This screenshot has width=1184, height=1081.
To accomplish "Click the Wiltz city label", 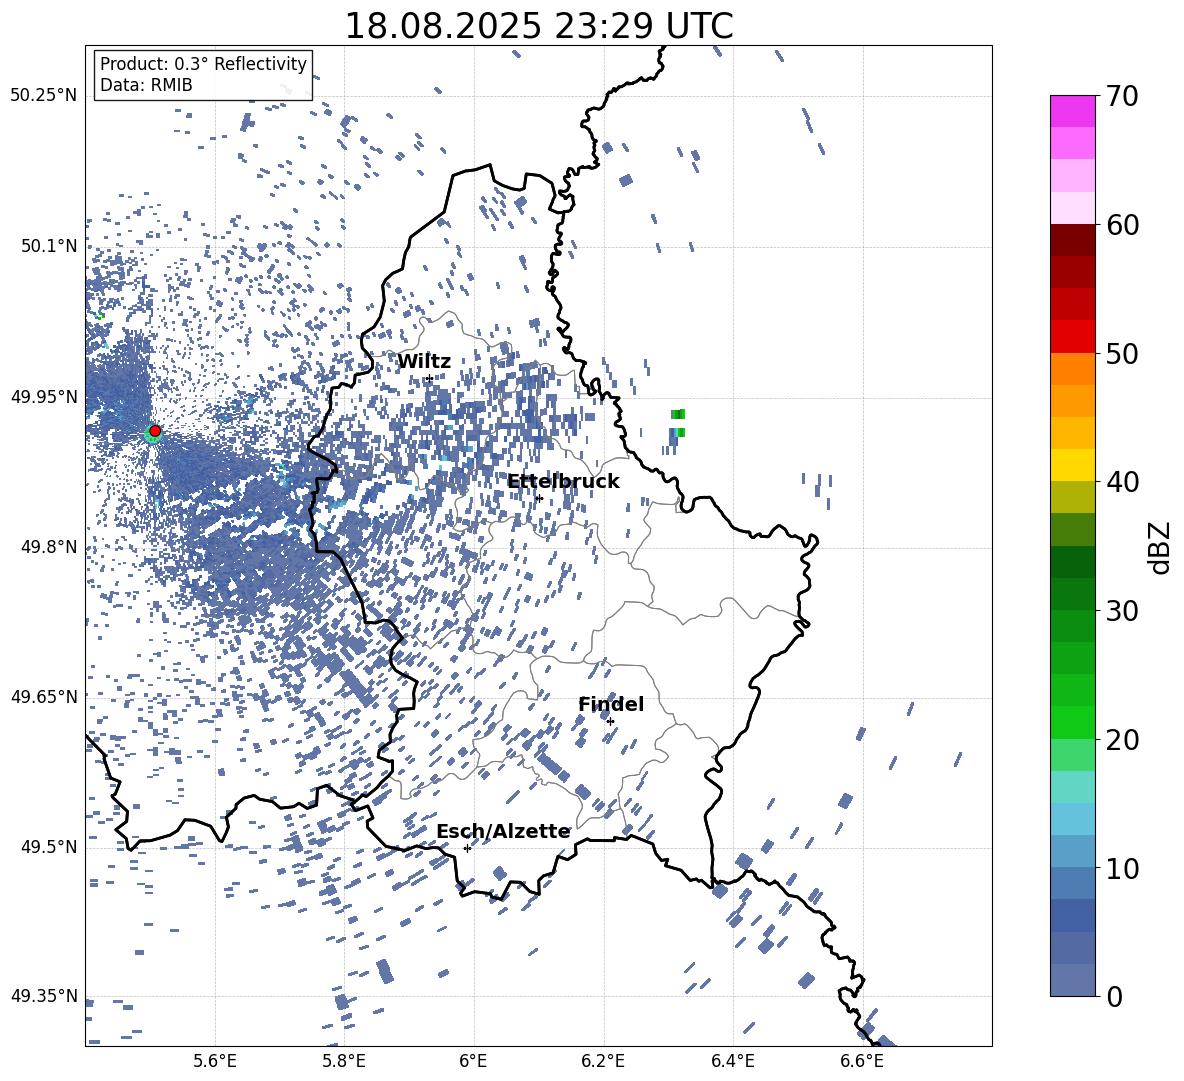I will pos(424,361).
